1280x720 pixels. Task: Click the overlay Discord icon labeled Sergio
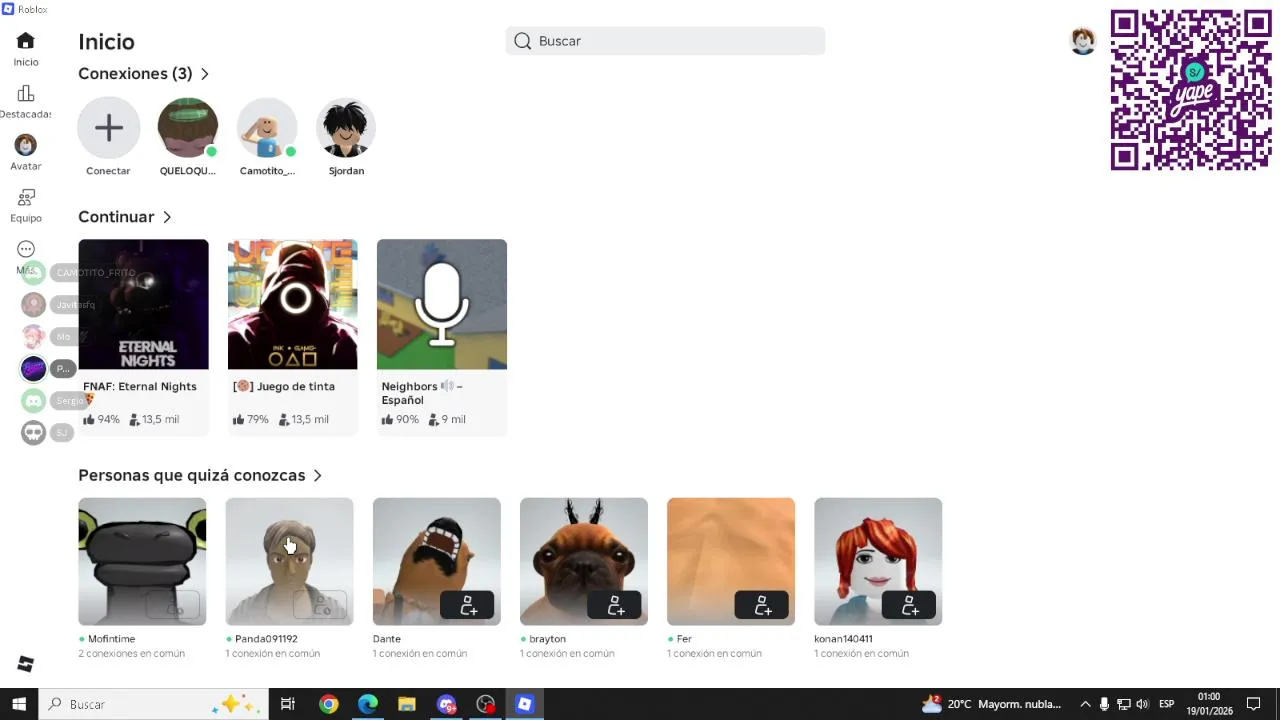[34, 401]
